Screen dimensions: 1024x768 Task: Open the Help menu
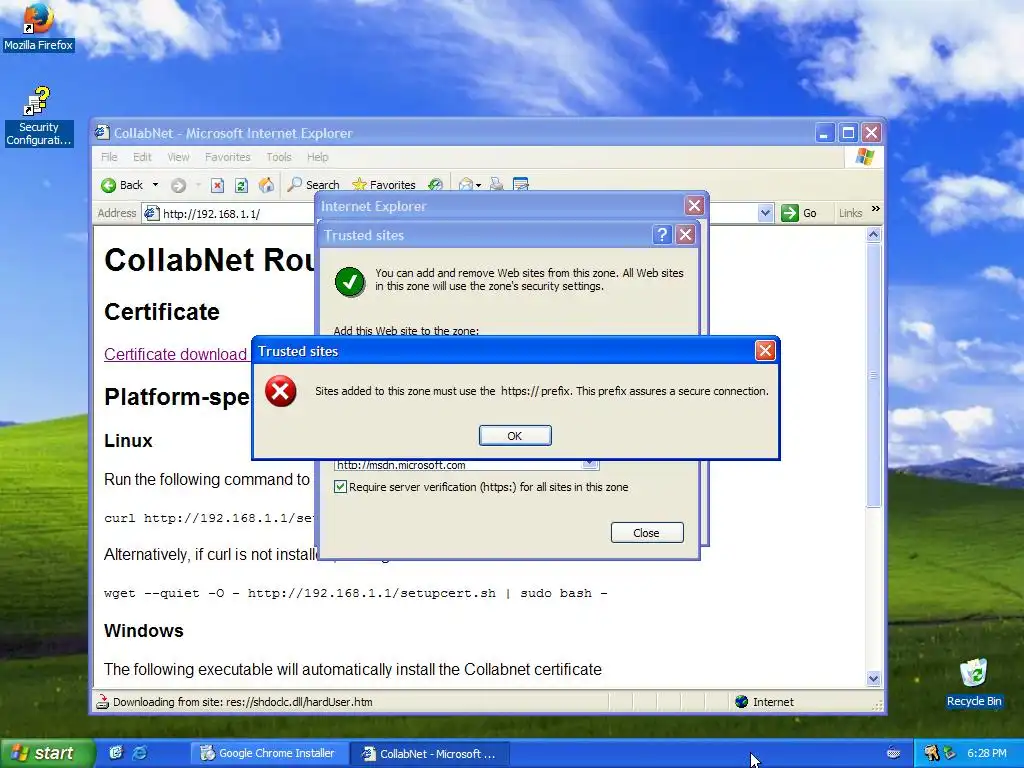(x=317, y=157)
